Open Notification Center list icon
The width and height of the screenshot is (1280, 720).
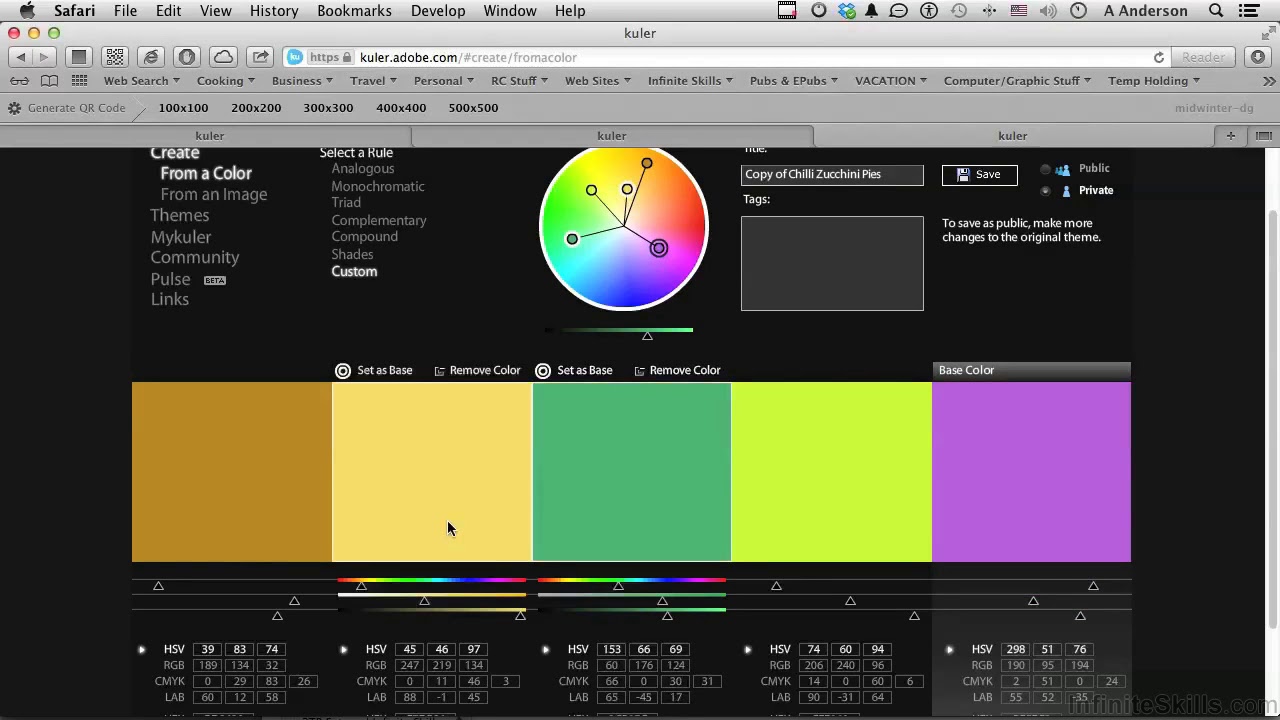1249,11
